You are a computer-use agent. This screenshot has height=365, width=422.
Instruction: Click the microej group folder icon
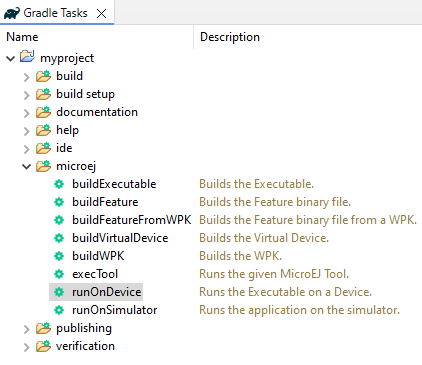tap(44, 166)
